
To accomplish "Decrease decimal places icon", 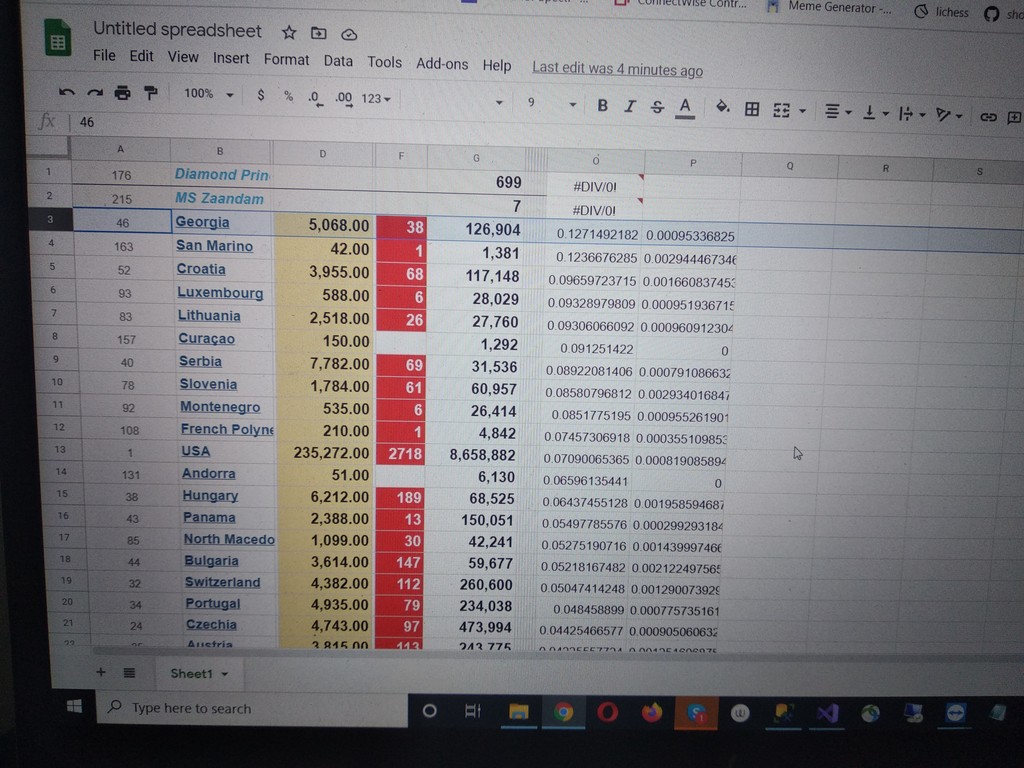I will pos(315,98).
